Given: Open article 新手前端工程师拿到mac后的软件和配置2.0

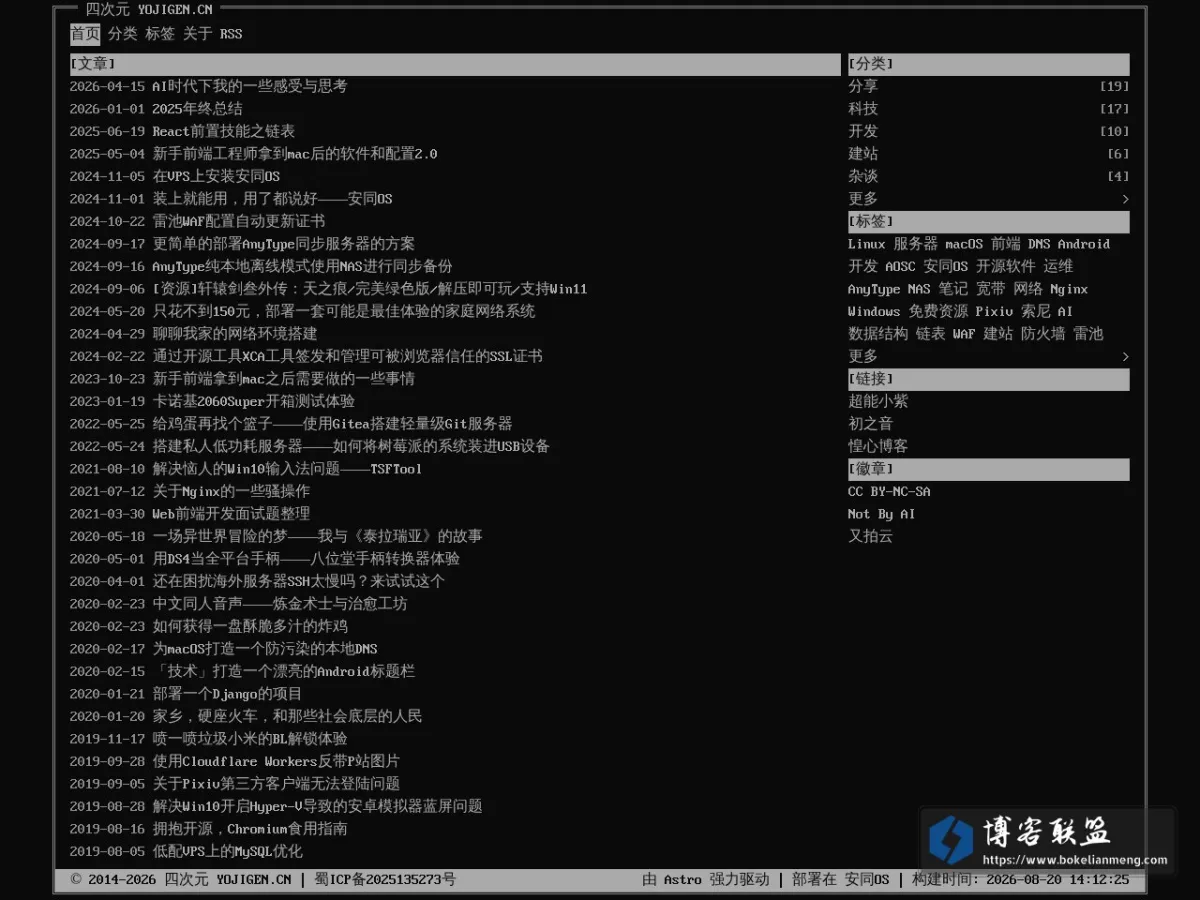Looking at the screenshot, I should click(295, 154).
